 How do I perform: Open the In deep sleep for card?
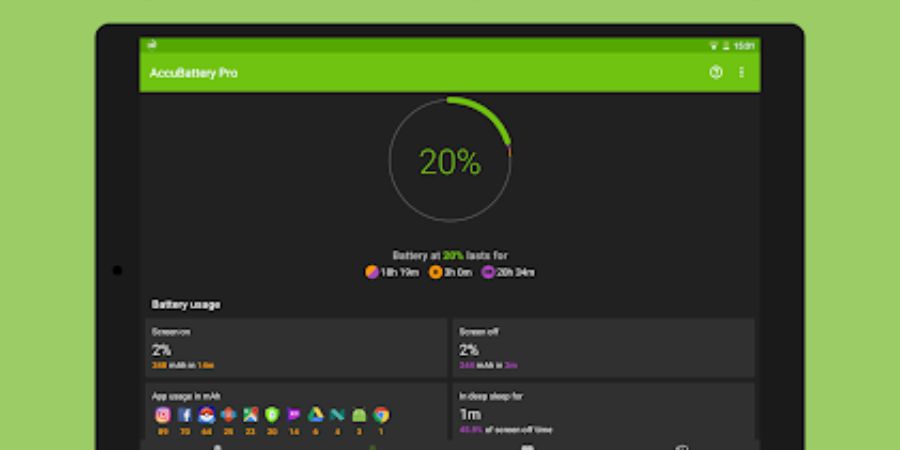(604, 412)
